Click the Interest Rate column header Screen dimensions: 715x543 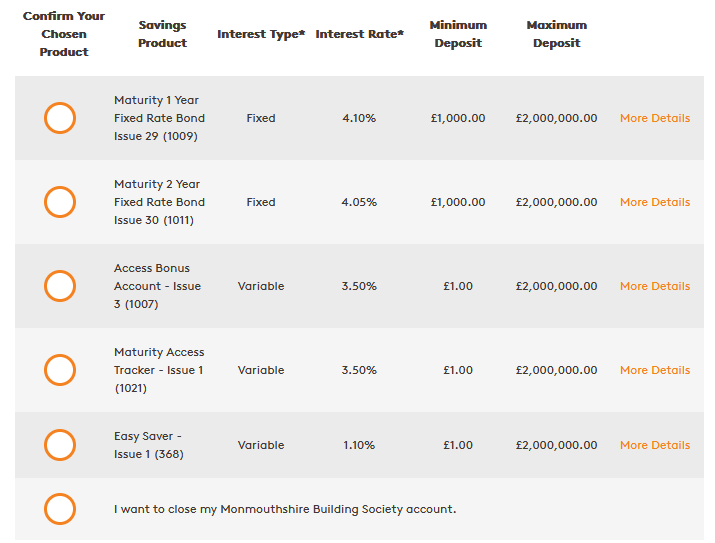click(359, 34)
